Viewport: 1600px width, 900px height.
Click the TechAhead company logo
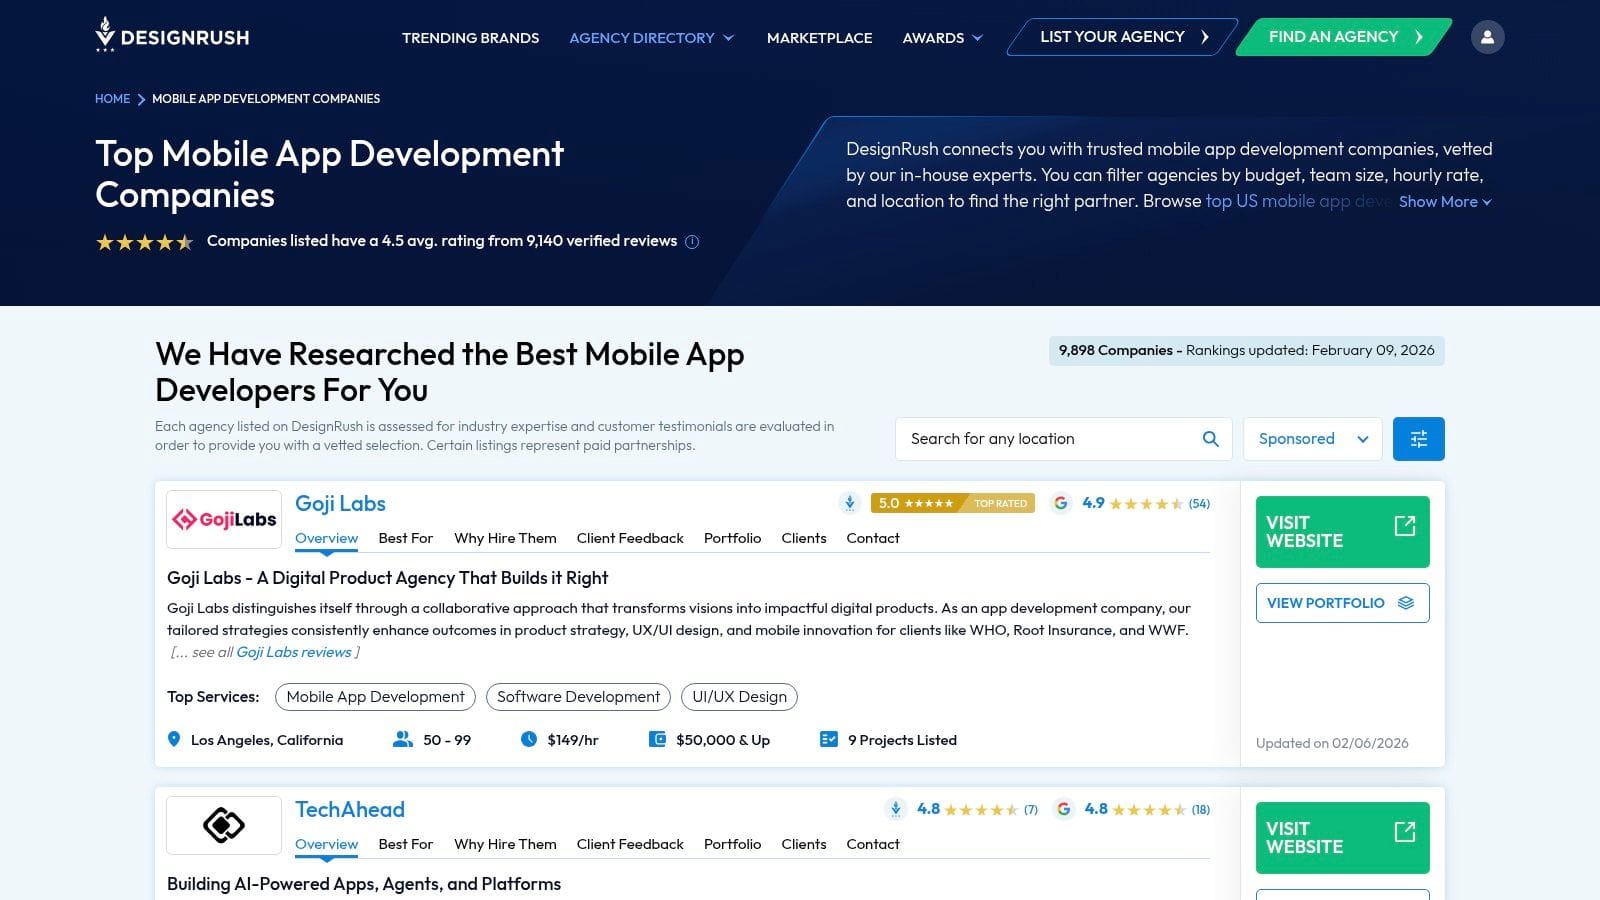[224, 825]
